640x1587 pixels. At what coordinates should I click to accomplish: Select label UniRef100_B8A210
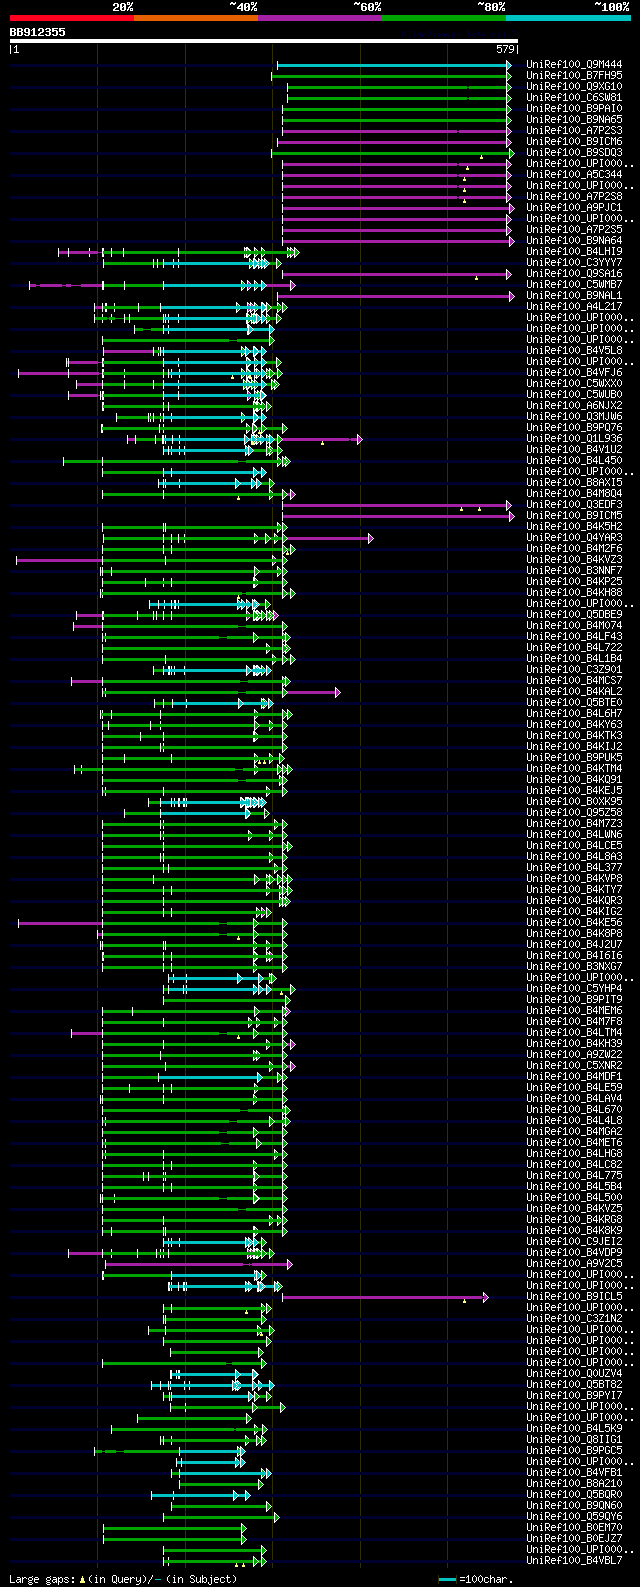[575, 1484]
